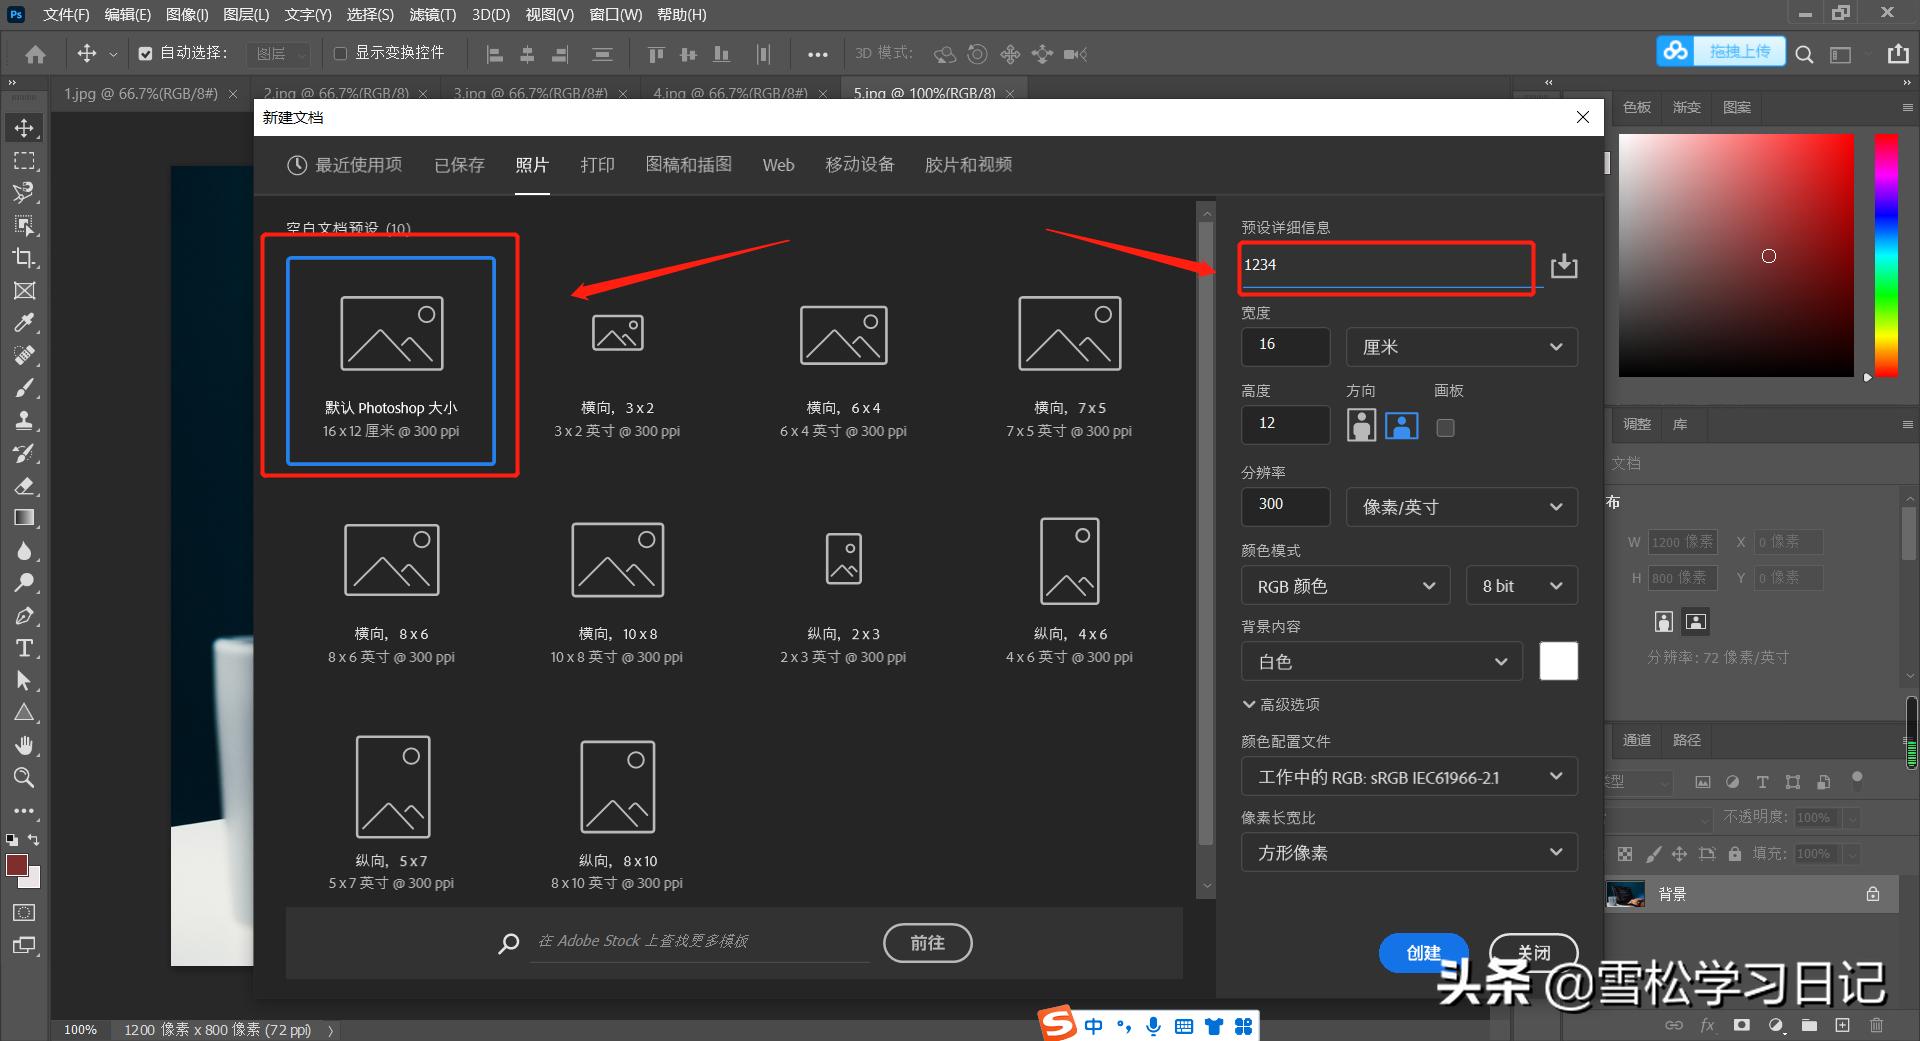Select the Zoom tool
Screen dimensions: 1920x1041
coord(24,777)
